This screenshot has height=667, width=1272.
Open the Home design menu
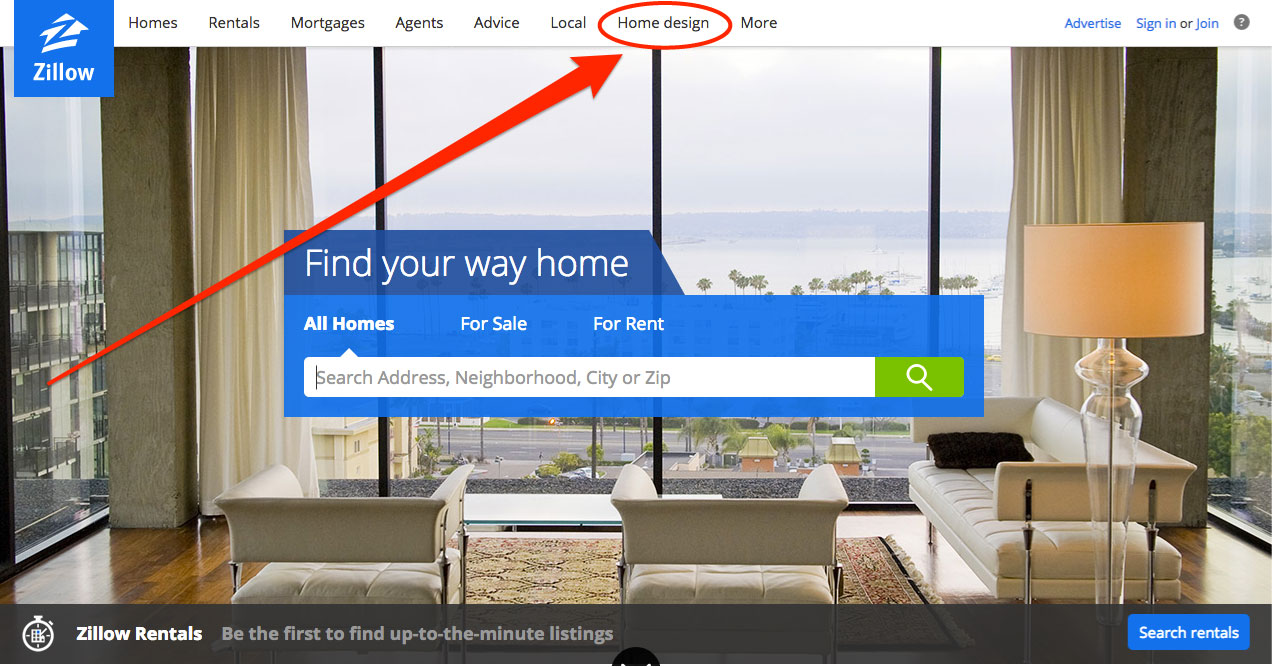pos(664,22)
